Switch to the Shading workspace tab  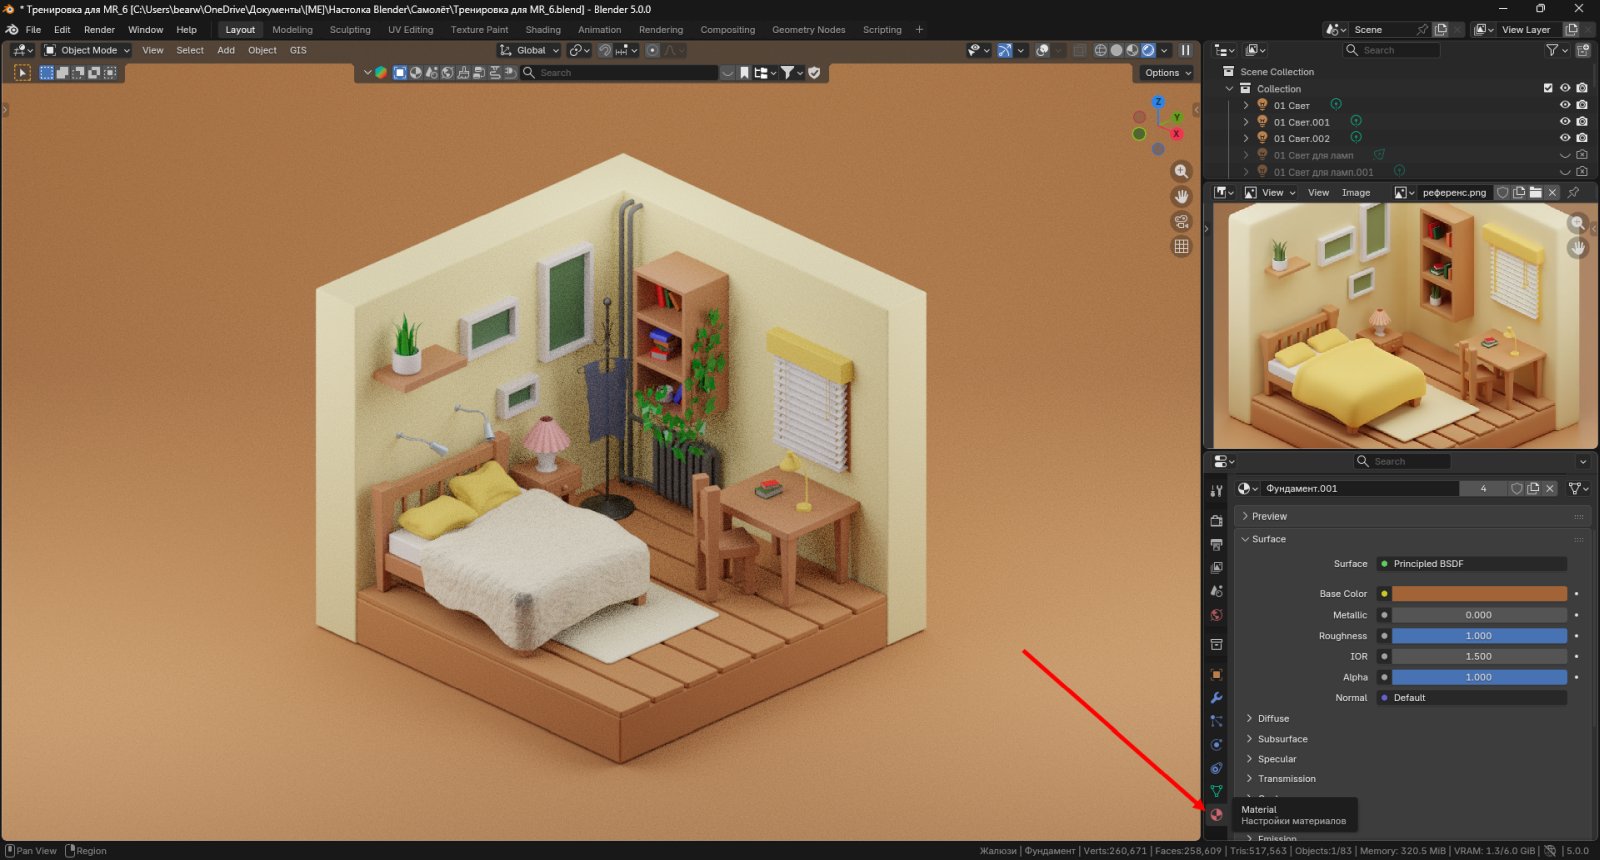point(543,30)
